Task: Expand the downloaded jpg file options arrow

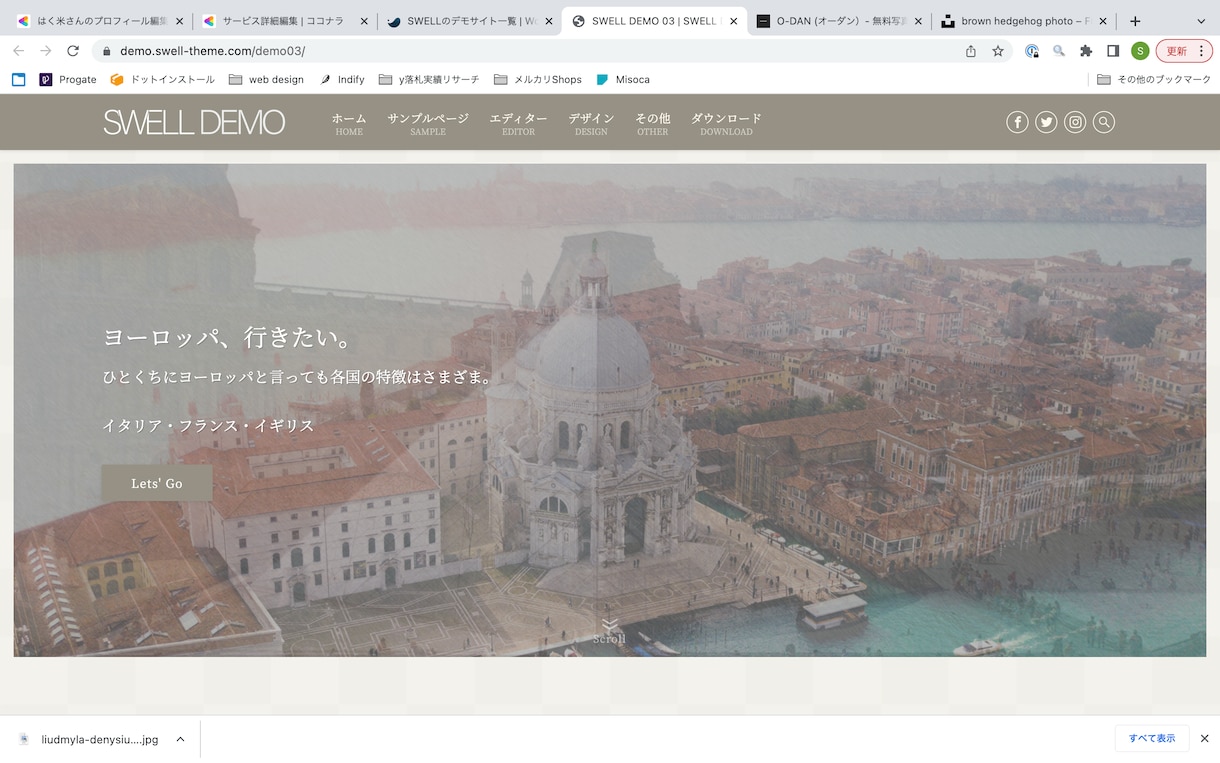Action: (x=180, y=740)
